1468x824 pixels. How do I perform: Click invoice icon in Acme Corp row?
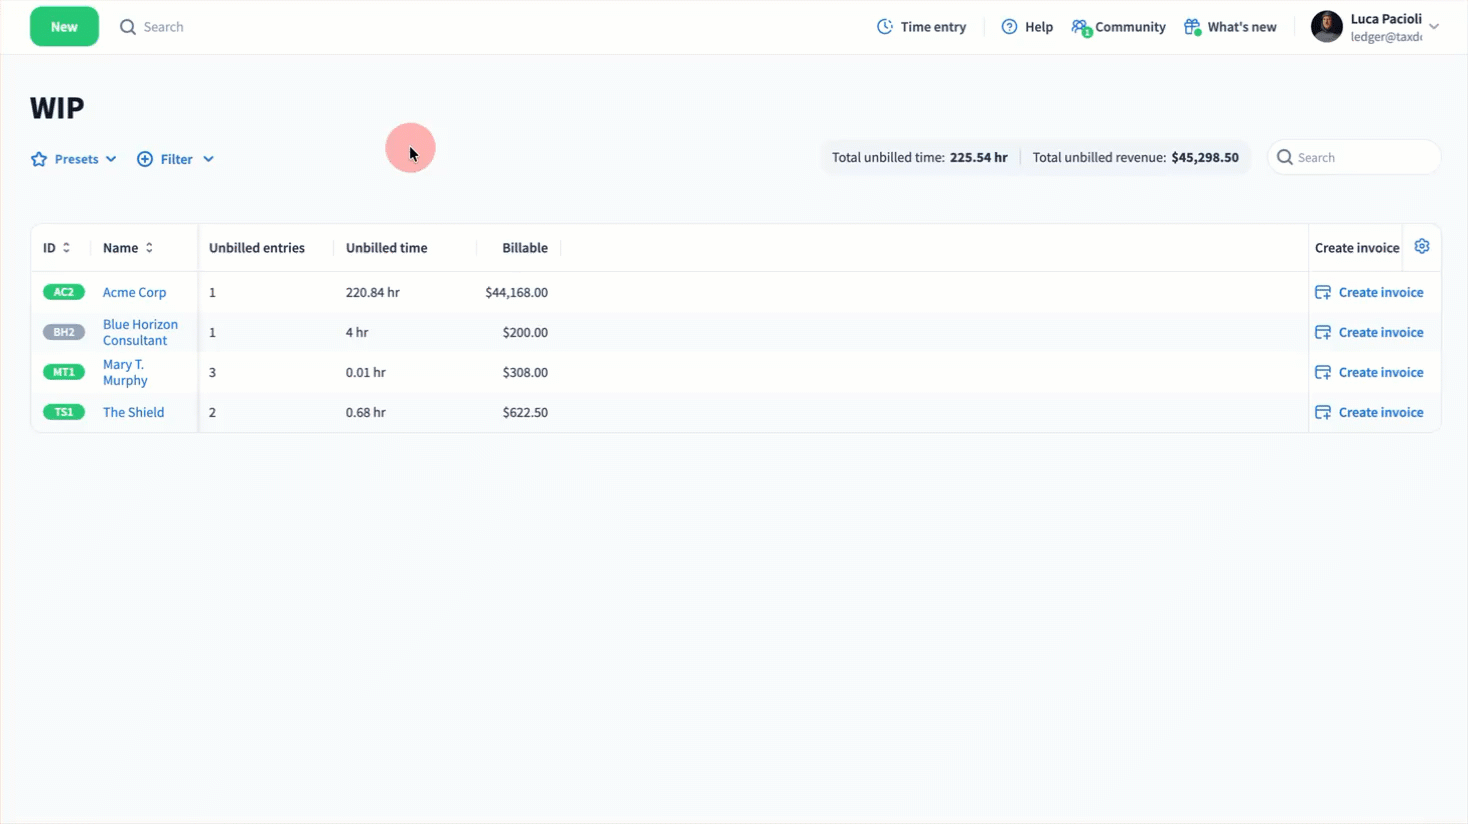[x=1323, y=292]
